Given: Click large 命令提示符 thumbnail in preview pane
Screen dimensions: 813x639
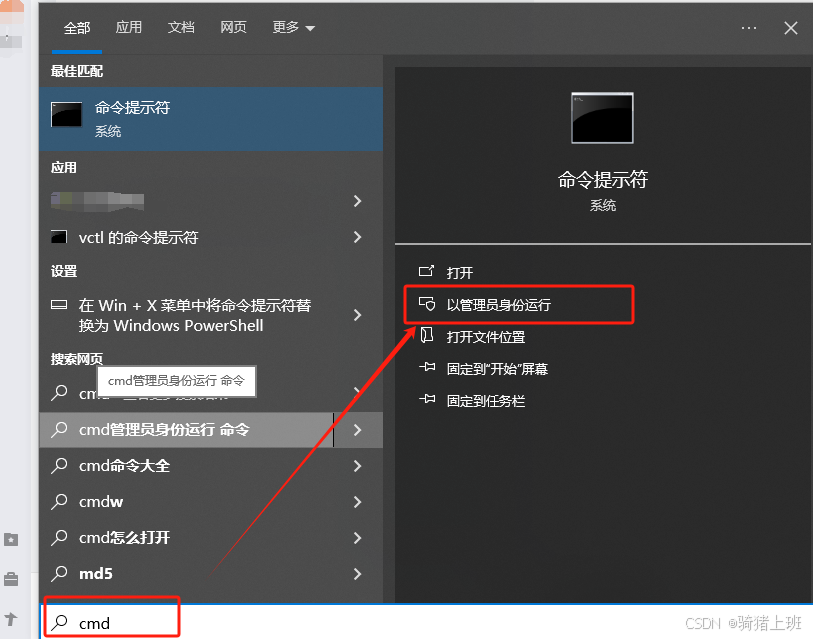Looking at the screenshot, I should coord(602,118).
